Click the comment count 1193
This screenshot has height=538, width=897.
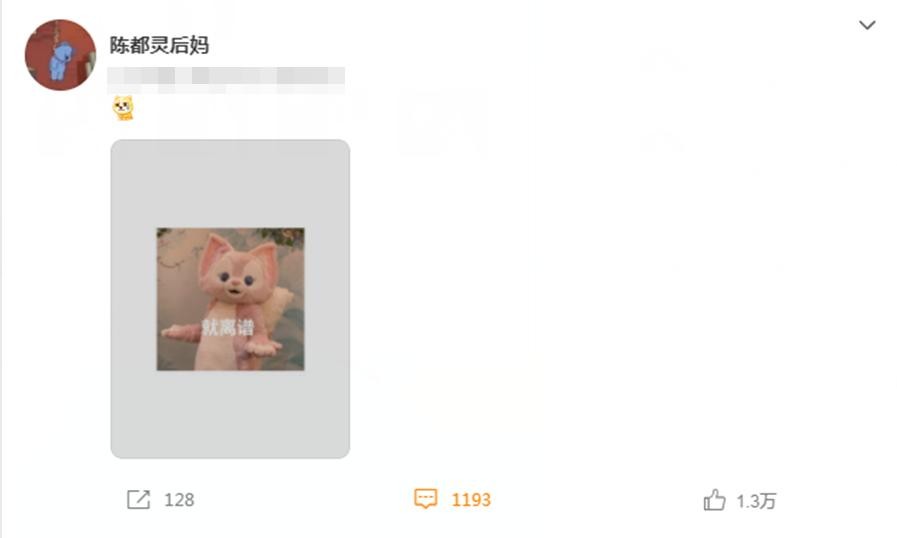coord(471,500)
